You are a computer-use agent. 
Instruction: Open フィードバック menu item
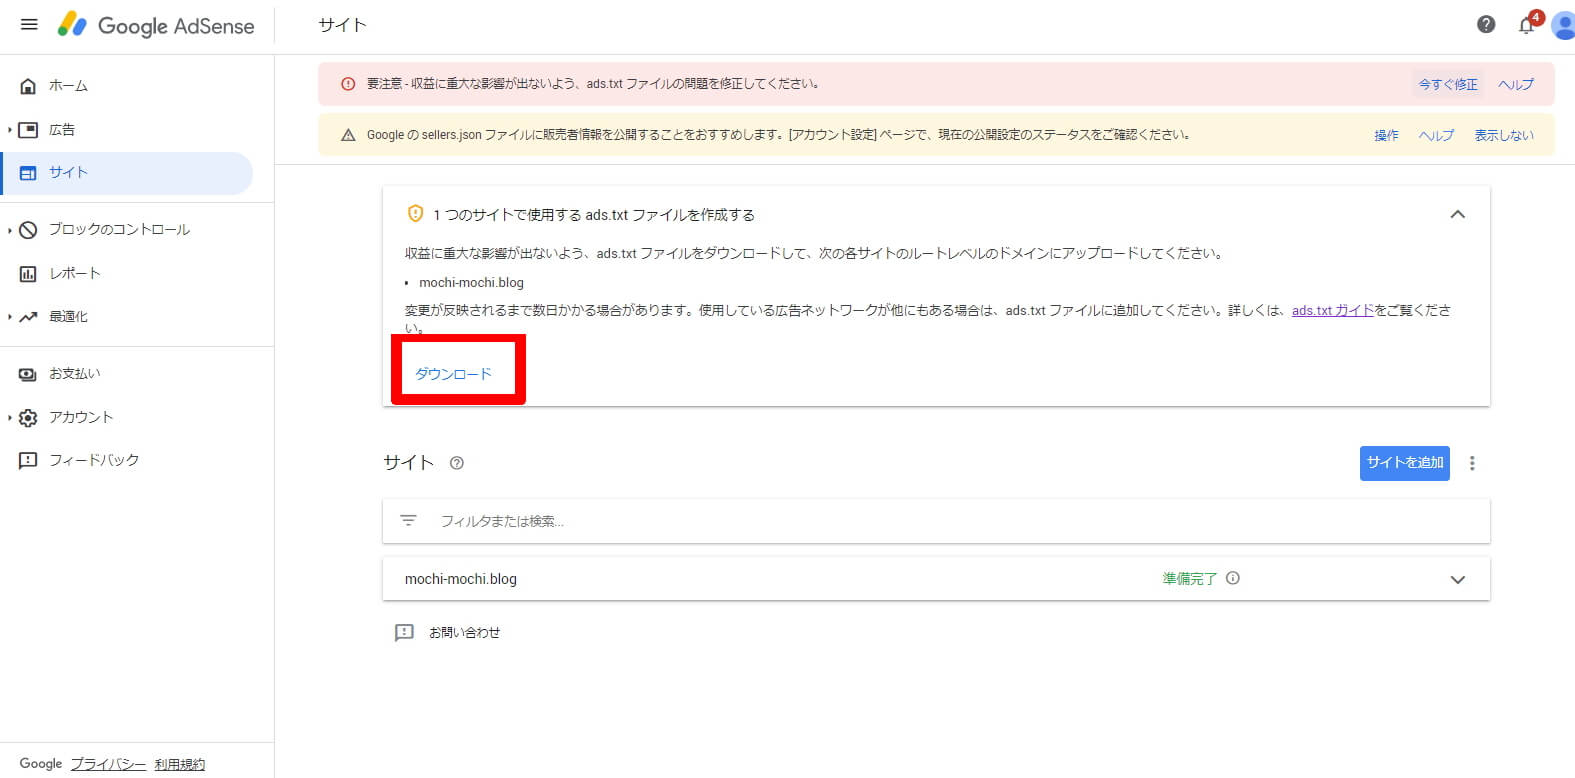94,461
